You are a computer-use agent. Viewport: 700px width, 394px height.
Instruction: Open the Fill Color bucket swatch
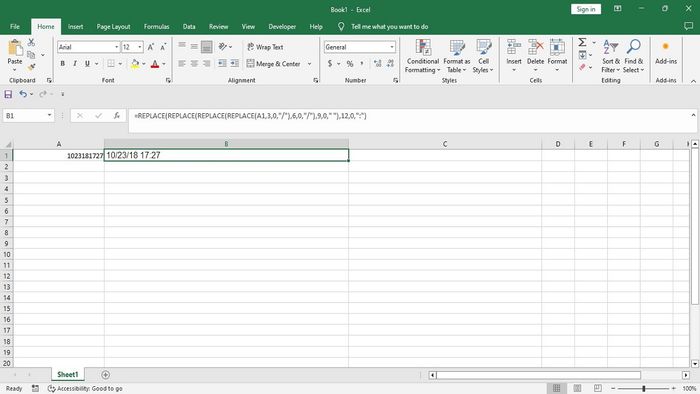(135, 64)
